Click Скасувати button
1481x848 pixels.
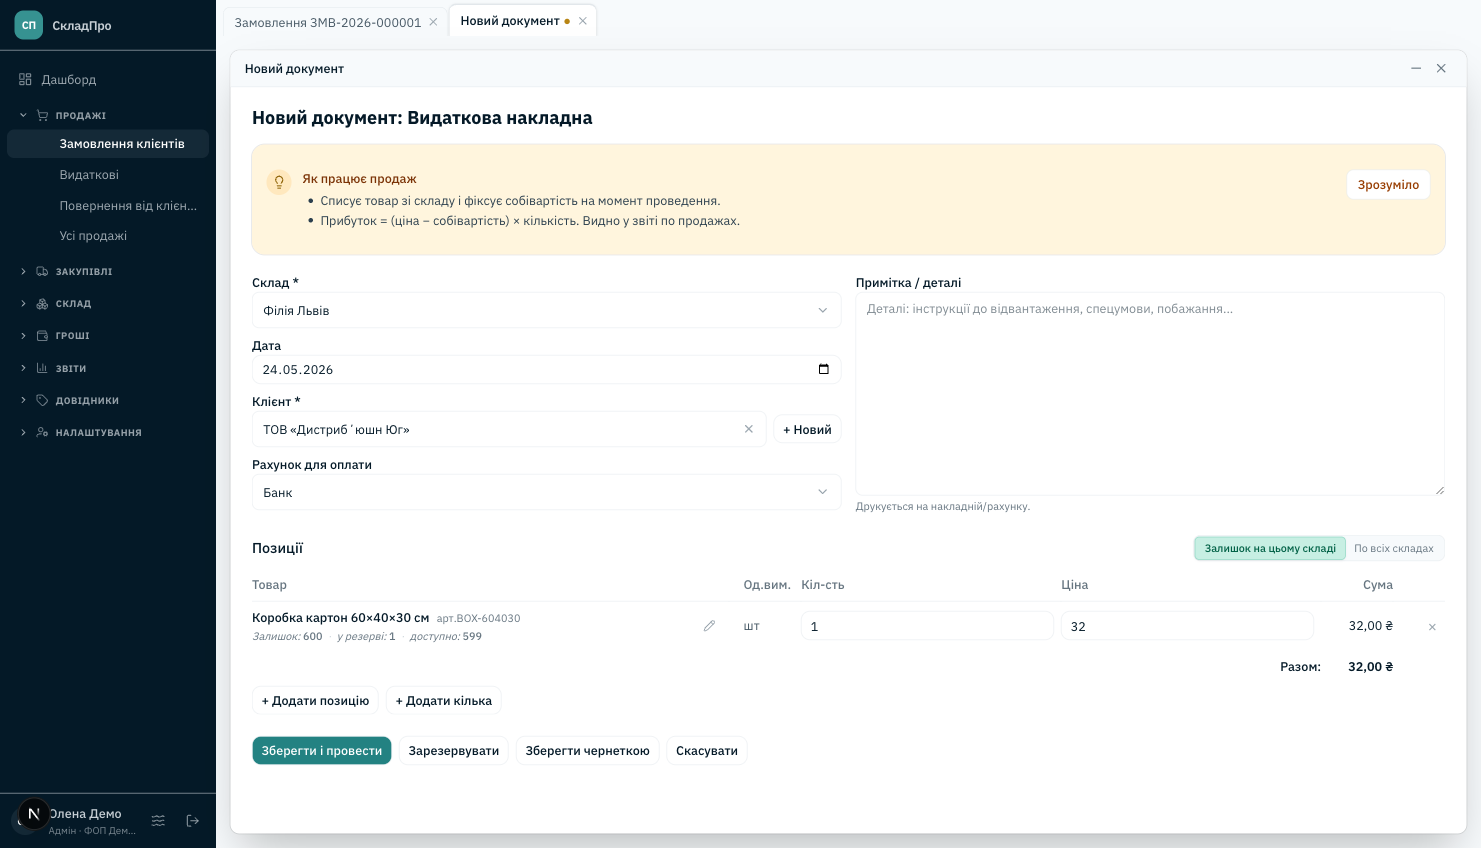pos(707,751)
